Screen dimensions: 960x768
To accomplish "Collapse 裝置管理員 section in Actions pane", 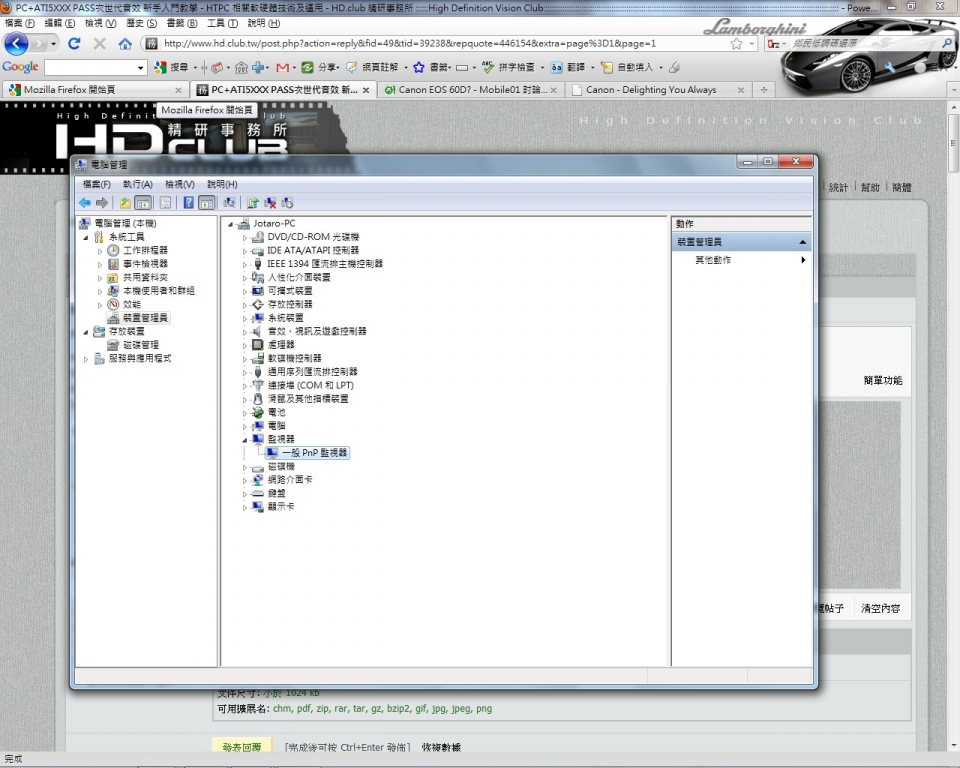I will tap(802, 243).
